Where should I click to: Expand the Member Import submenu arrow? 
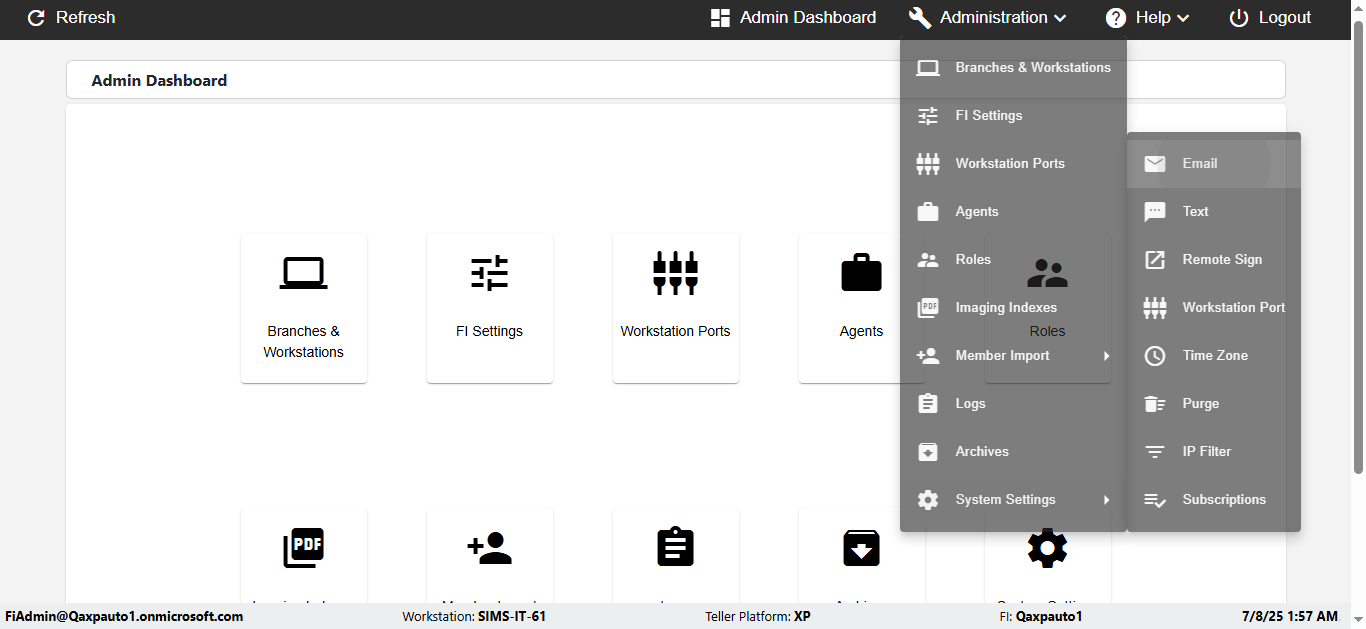click(x=1106, y=356)
